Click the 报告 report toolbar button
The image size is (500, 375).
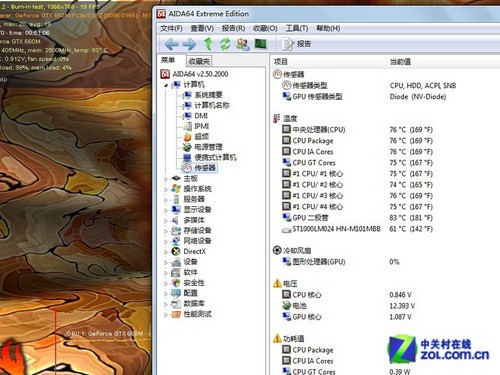coord(296,44)
